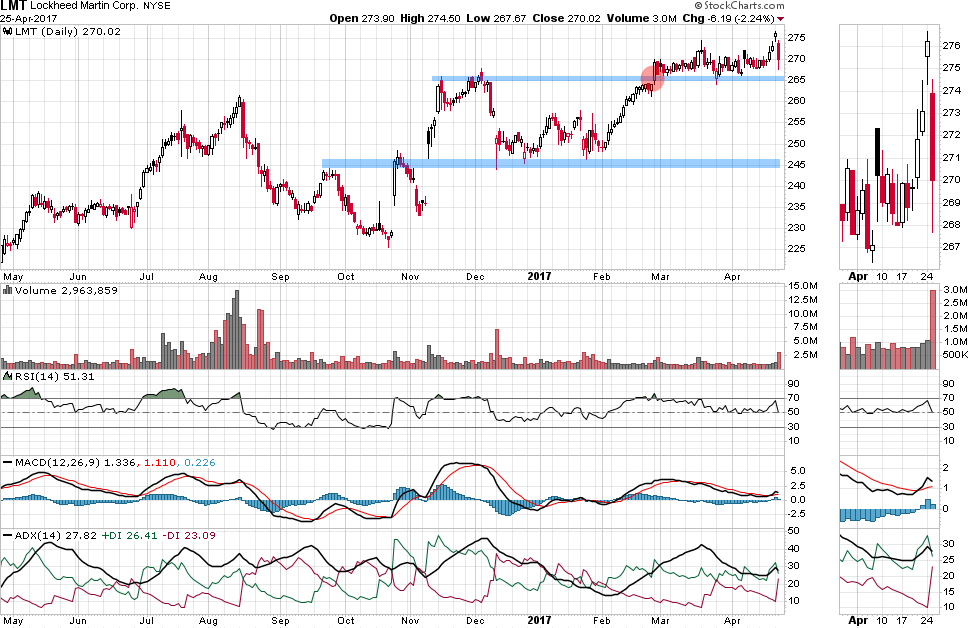Click the 7.5M volume axis label
The height and width of the screenshot is (628, 968).
(805, 327)
